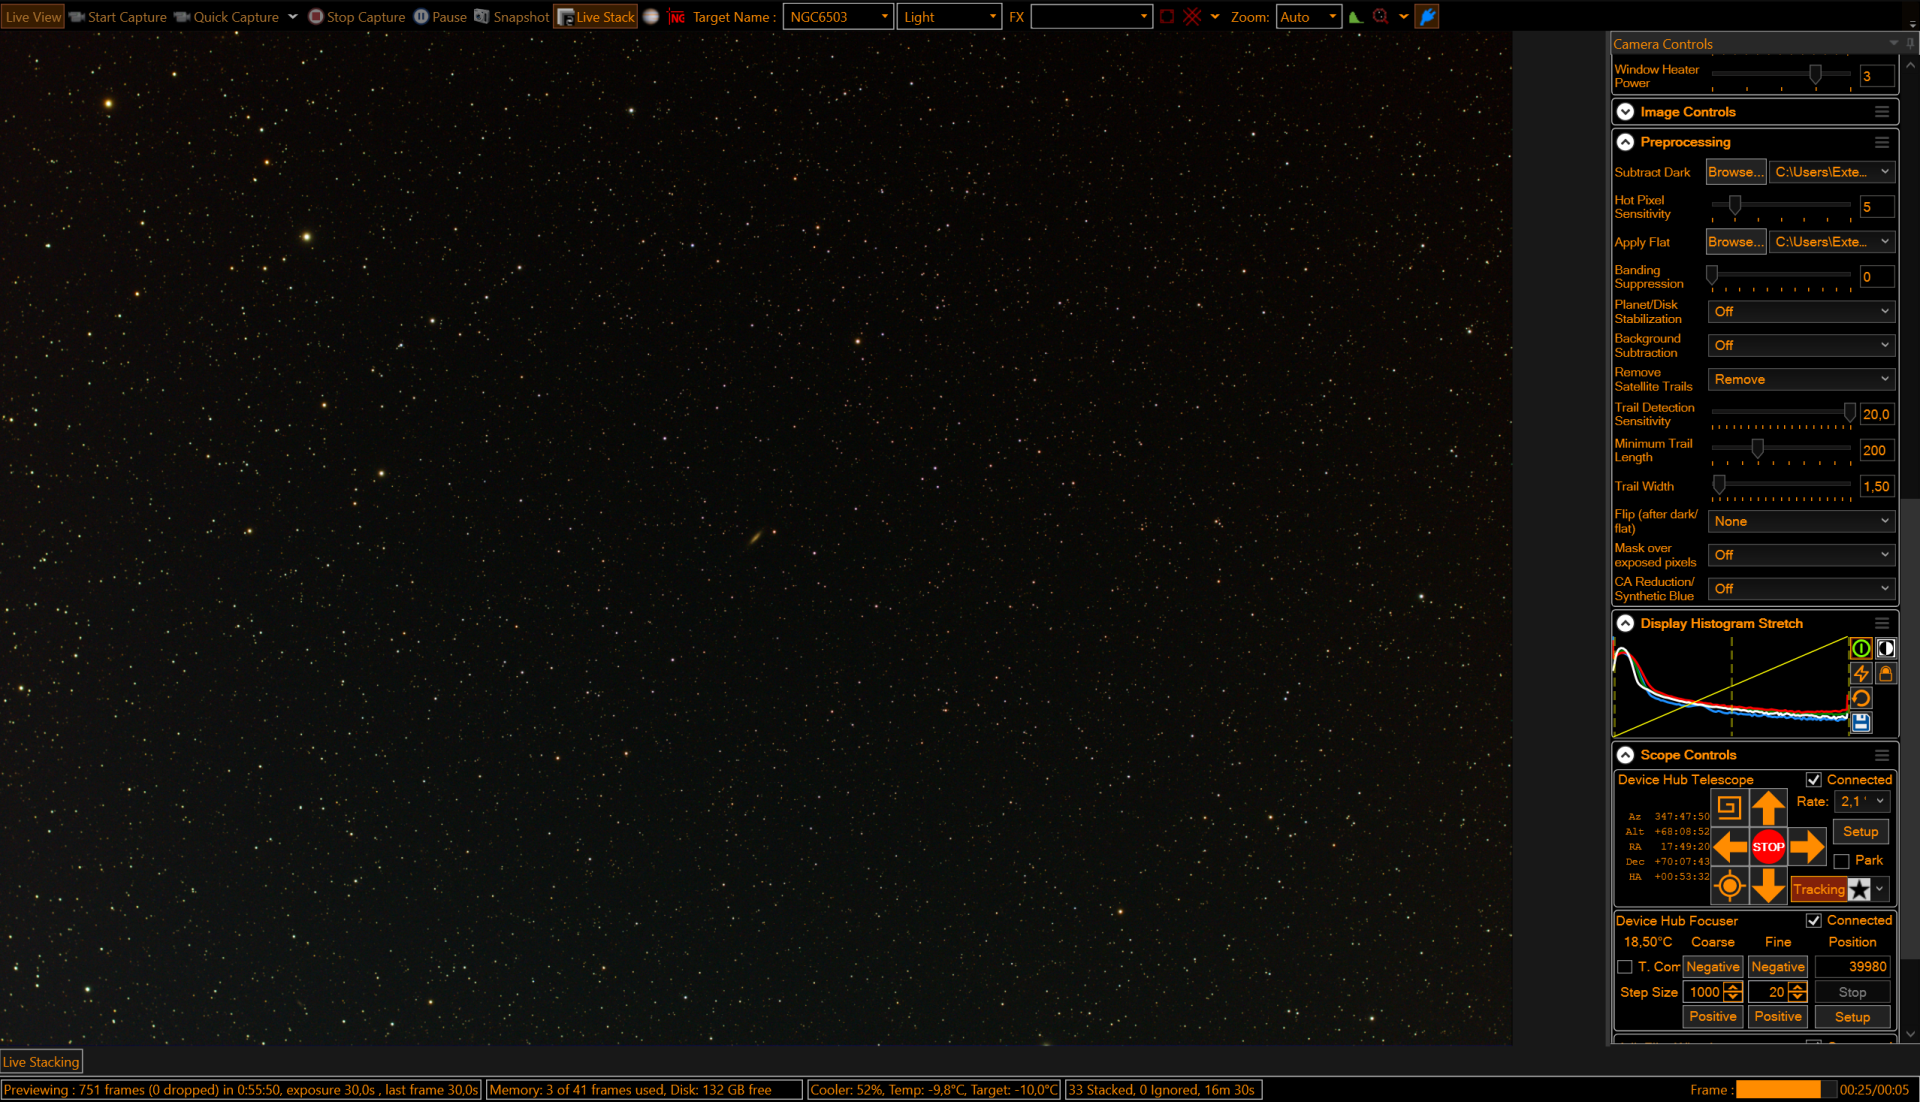Toggle the Tracking button
The width and height of the screenshot is (1920, 1102).
[x=1818, y=889]
